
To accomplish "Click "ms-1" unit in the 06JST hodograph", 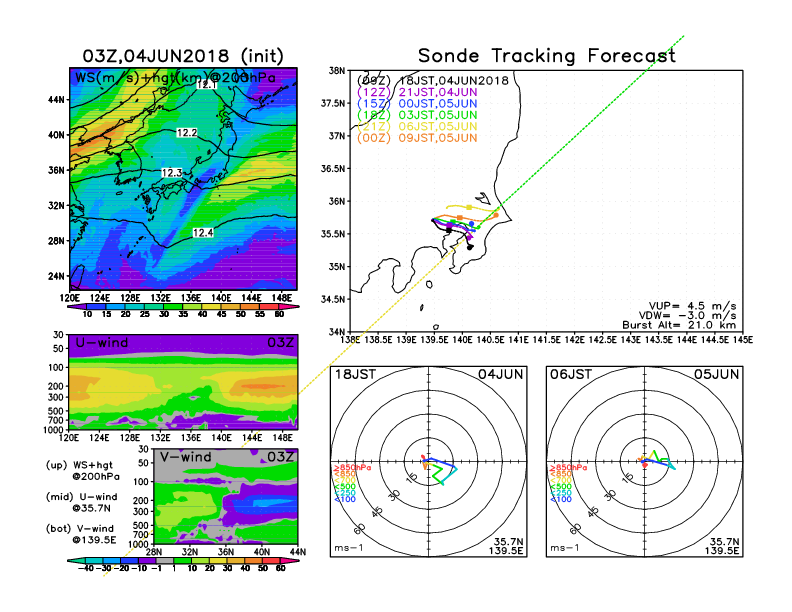I will point(565,548).
